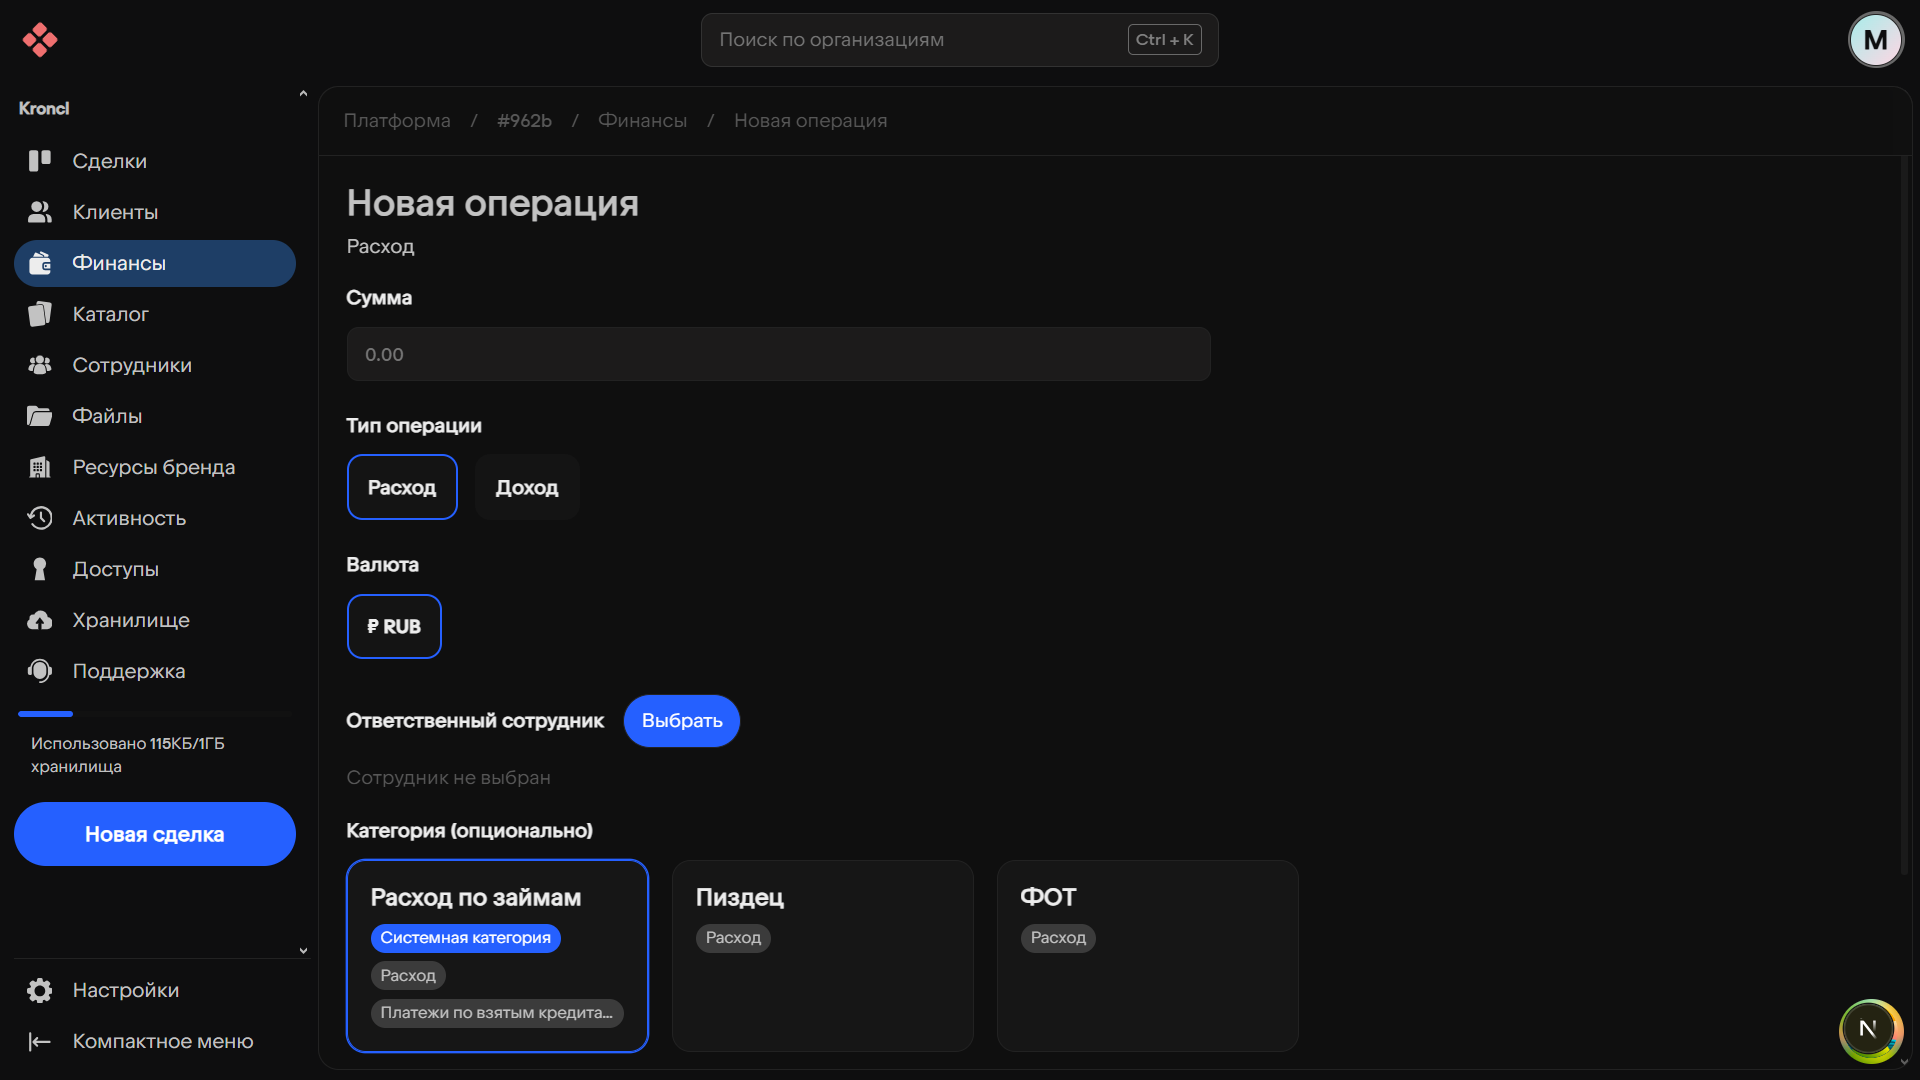Click the red diamond app logo
Screen dimensions: 1920x1080
click(40, 40)
